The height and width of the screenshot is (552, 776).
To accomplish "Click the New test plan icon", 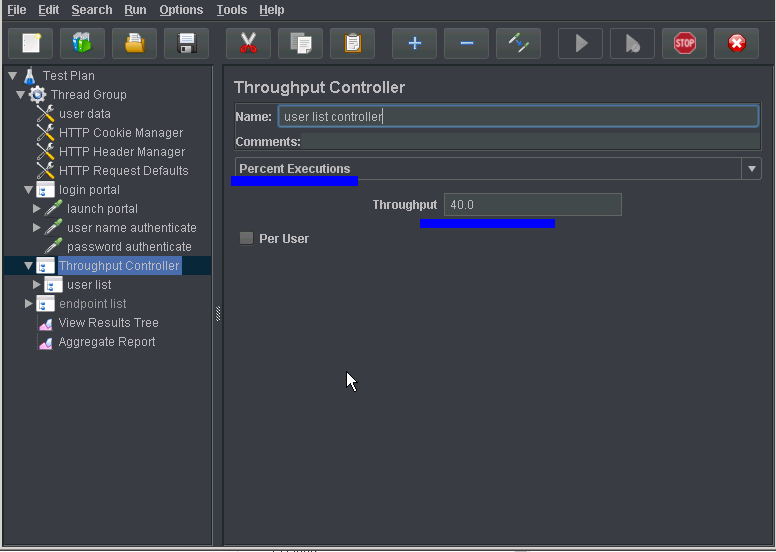I will coord(31,44).
